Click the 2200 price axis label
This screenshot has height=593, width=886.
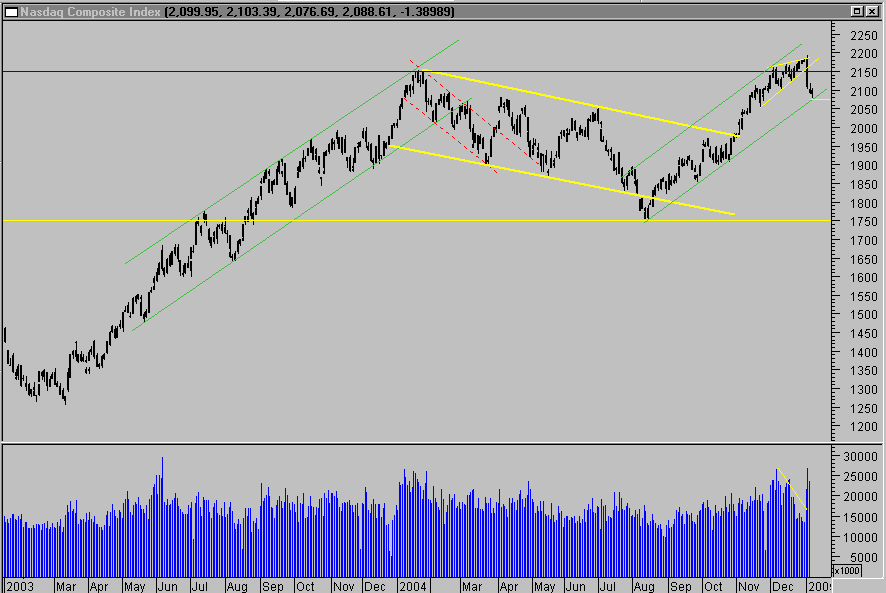click(x=863, y=54)
